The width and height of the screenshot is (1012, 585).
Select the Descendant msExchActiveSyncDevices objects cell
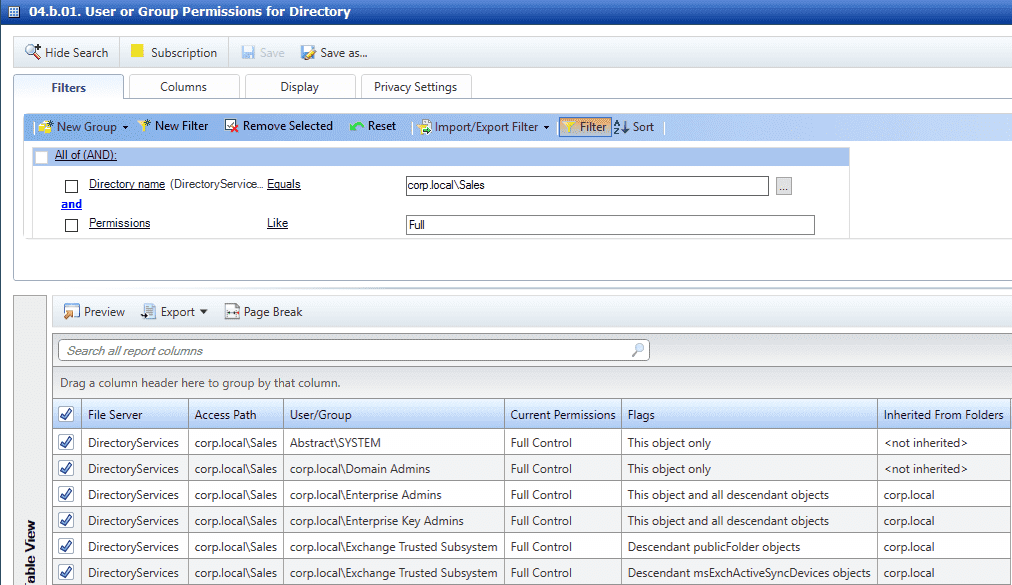749,572
